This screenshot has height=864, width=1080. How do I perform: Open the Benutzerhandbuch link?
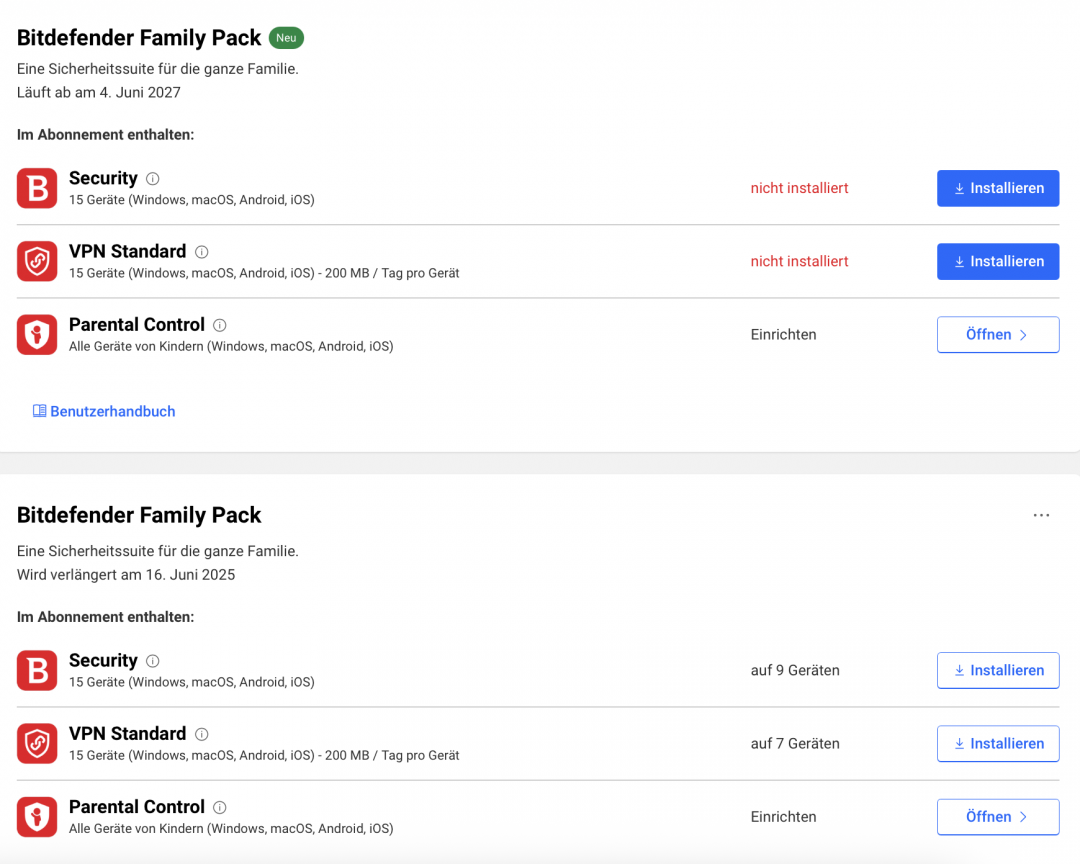click(104, 411)
